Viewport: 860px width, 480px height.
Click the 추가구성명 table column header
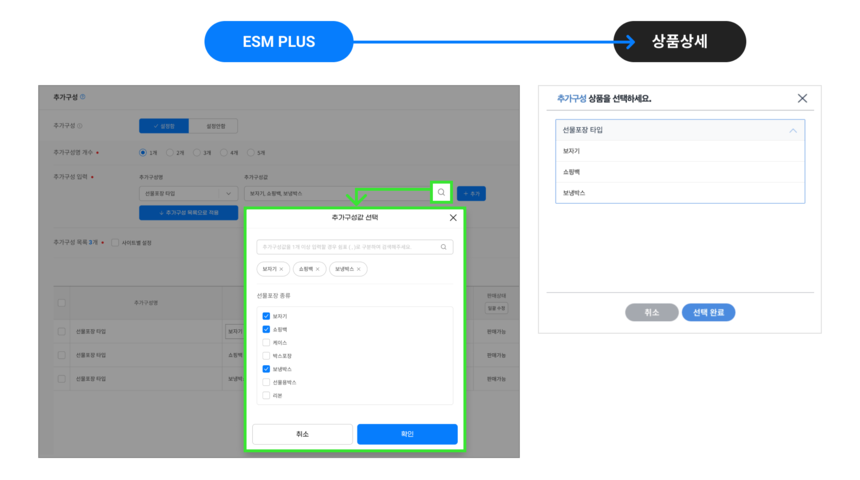tap(146, 303)
